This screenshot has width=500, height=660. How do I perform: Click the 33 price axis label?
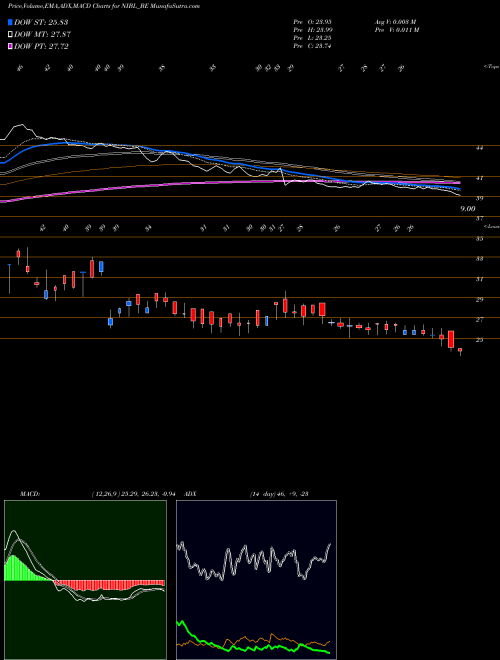coord(479,259)
